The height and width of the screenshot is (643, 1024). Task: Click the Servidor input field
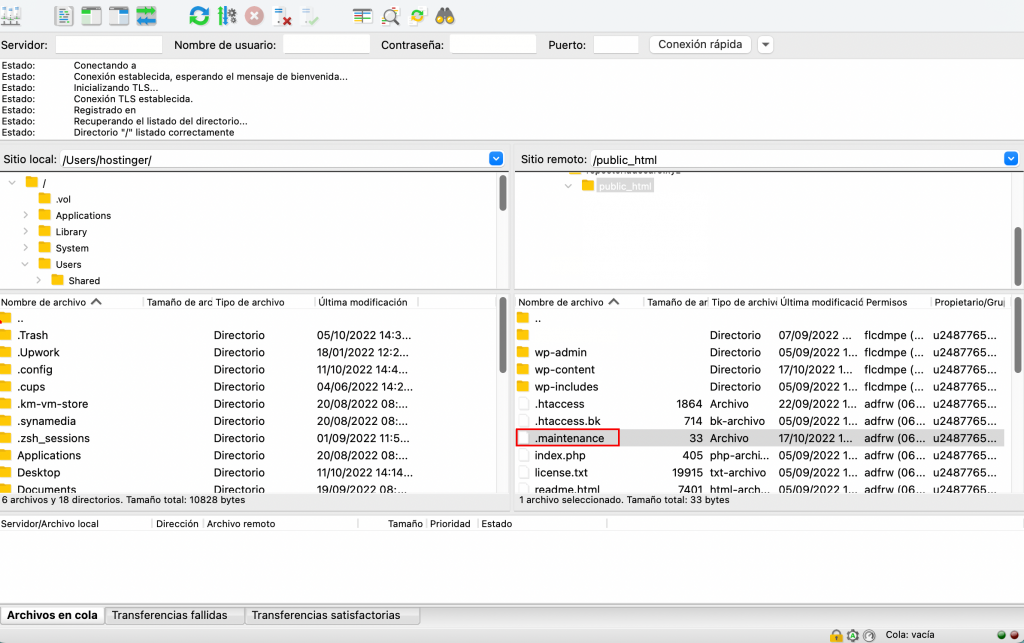click(x=109, y=44)
